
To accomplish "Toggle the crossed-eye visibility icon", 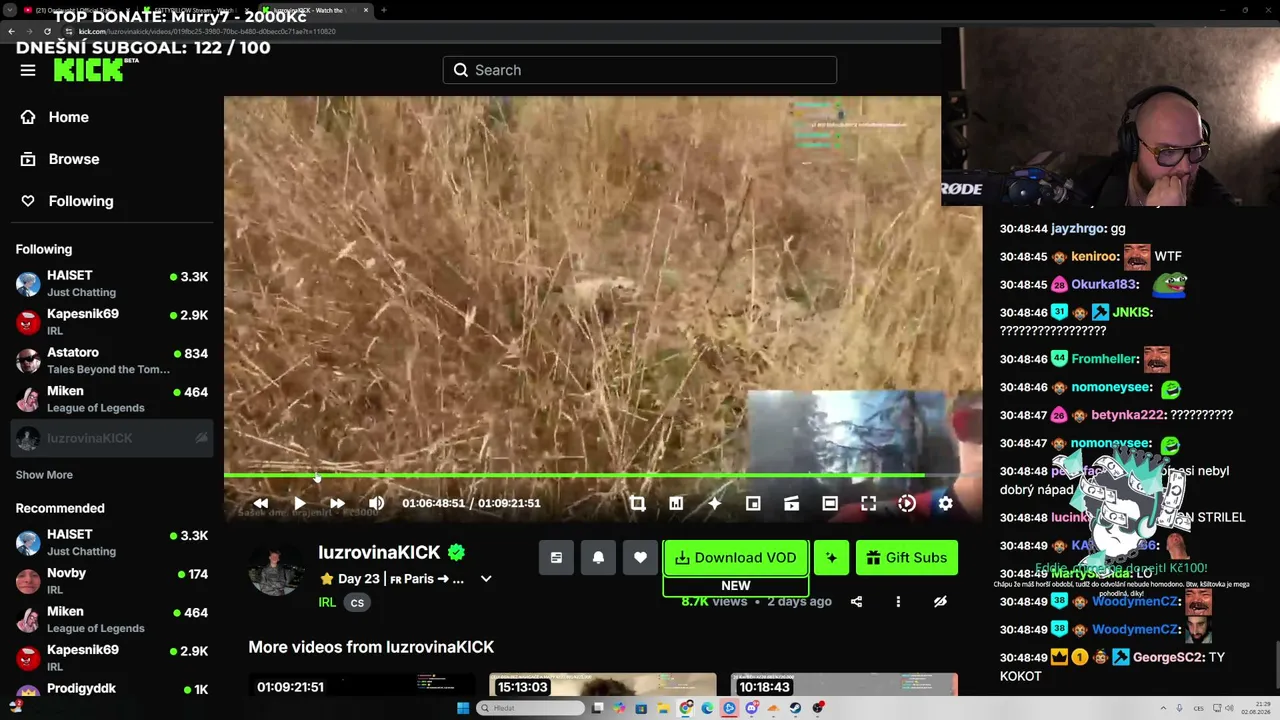I will tap(940, 602).
